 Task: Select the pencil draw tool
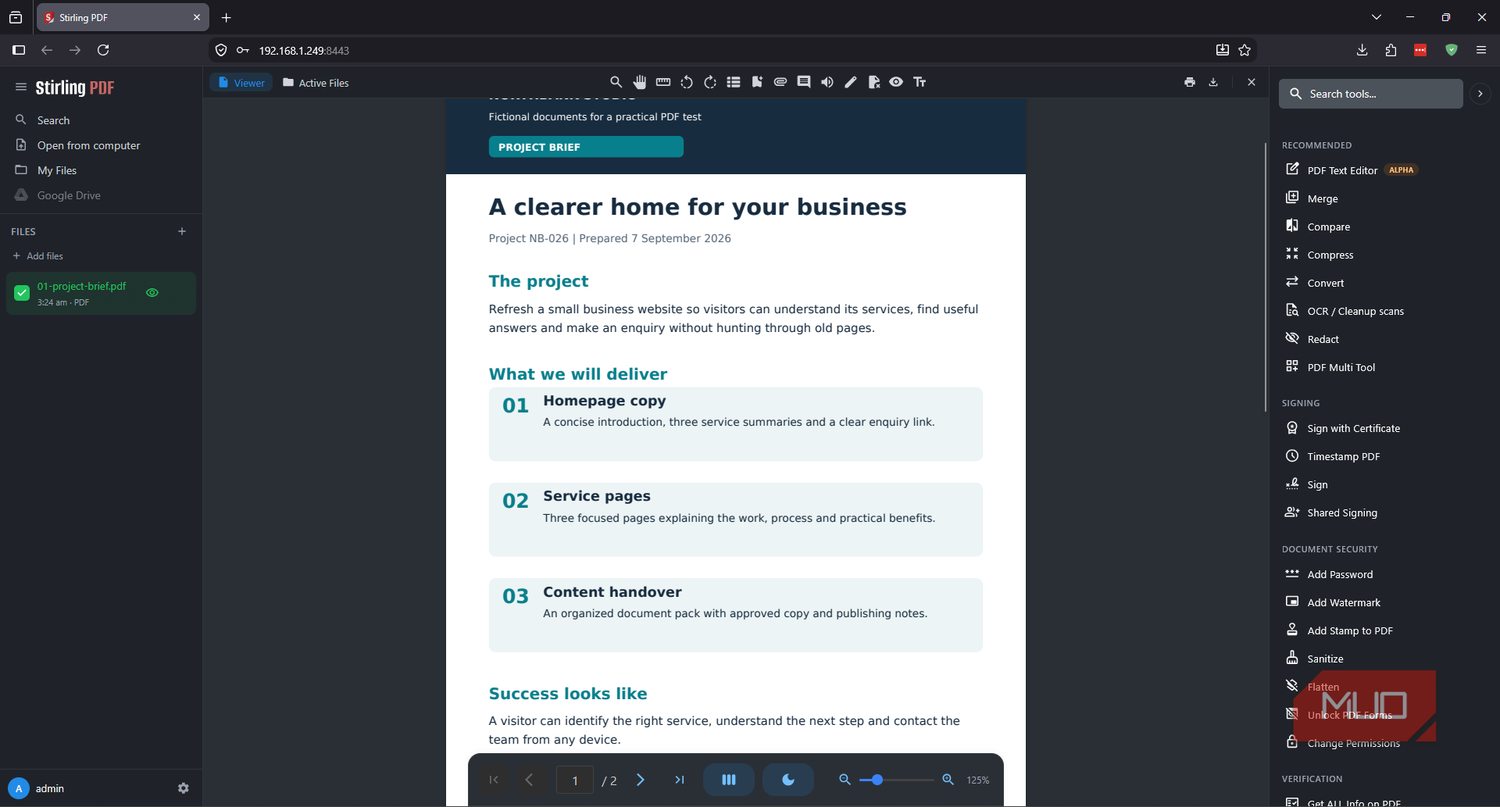tap(850, 82)
